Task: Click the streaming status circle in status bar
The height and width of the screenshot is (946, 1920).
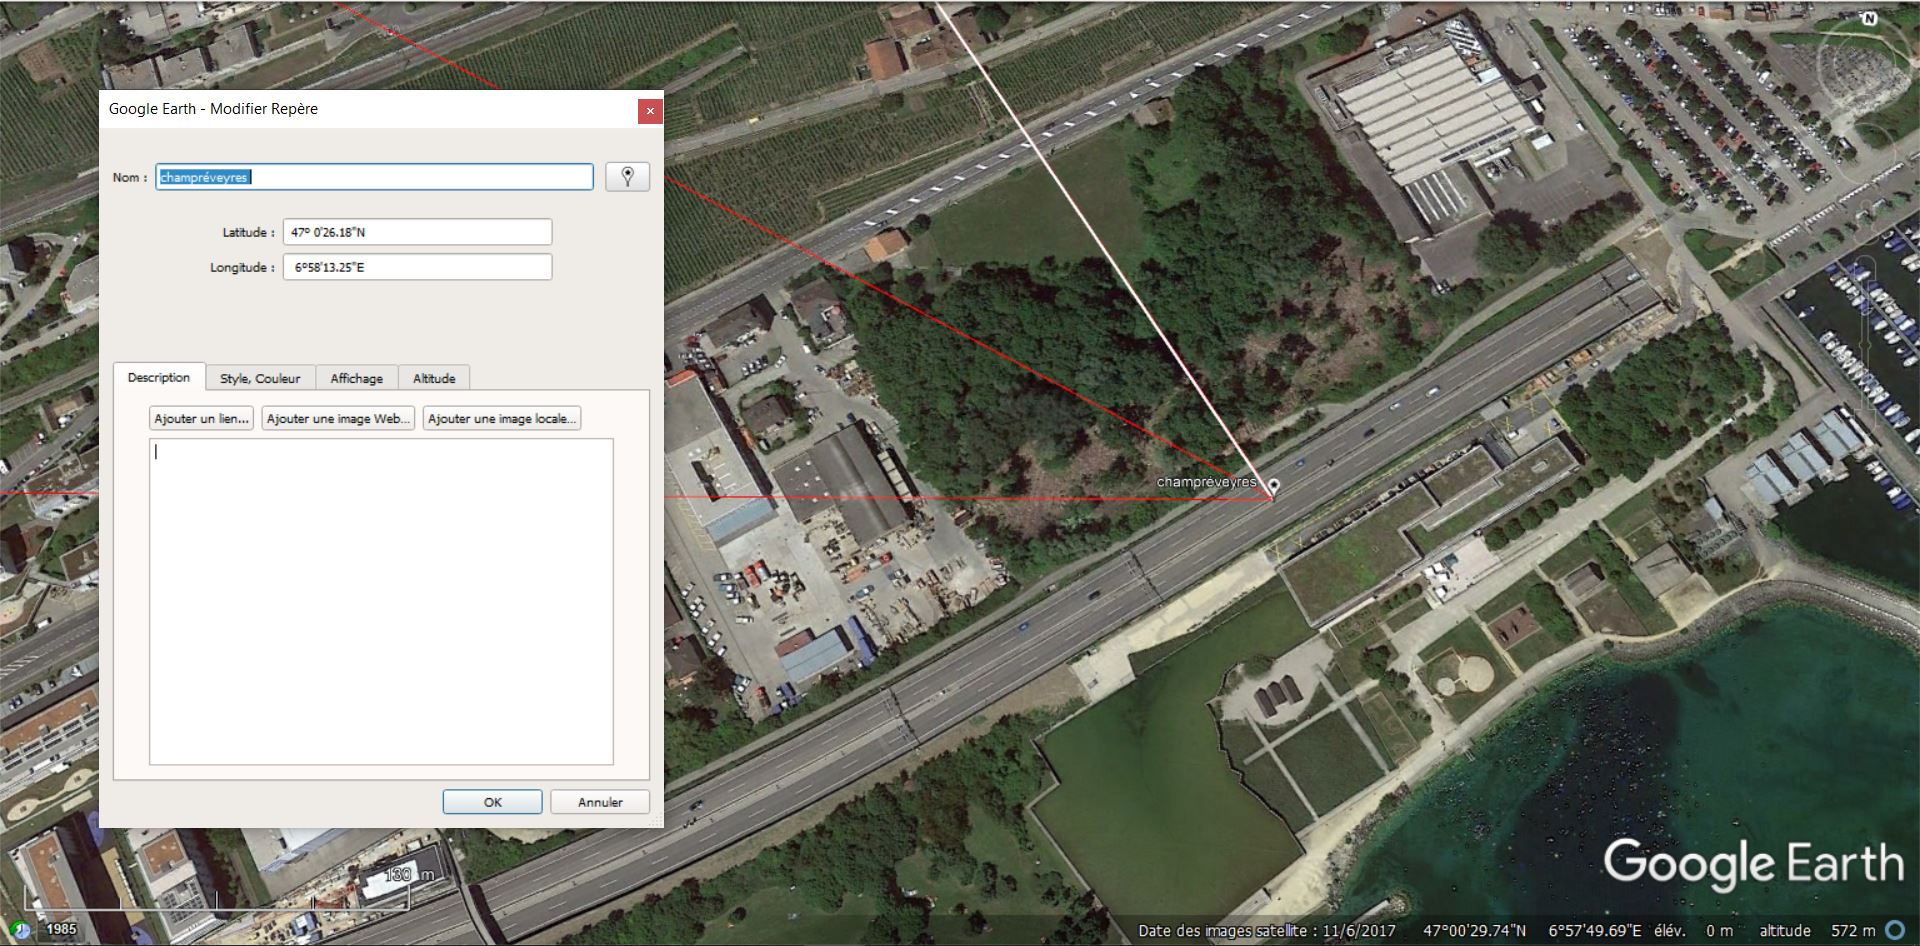Action: (x=1894, y=931)
